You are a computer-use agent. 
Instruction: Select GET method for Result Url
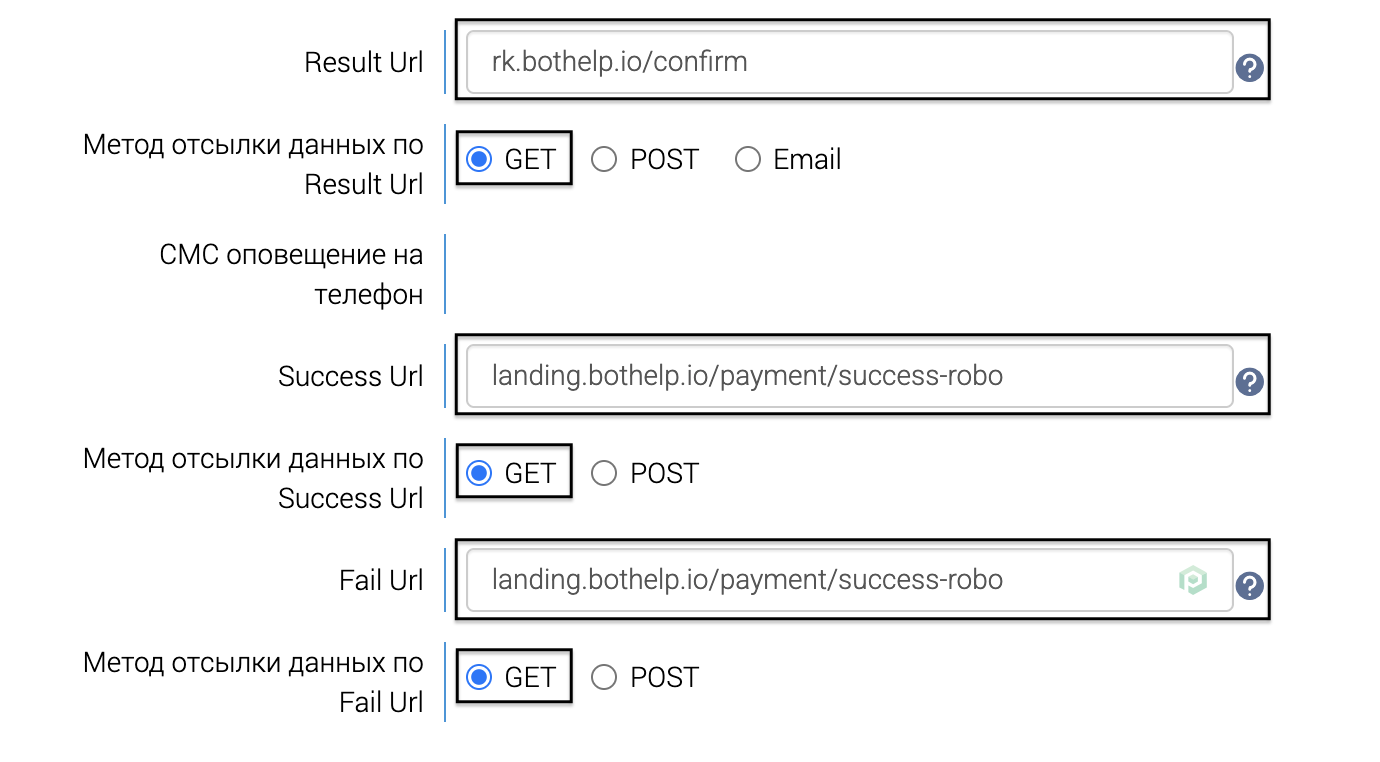pyautogui.click(x=480, y=160)
